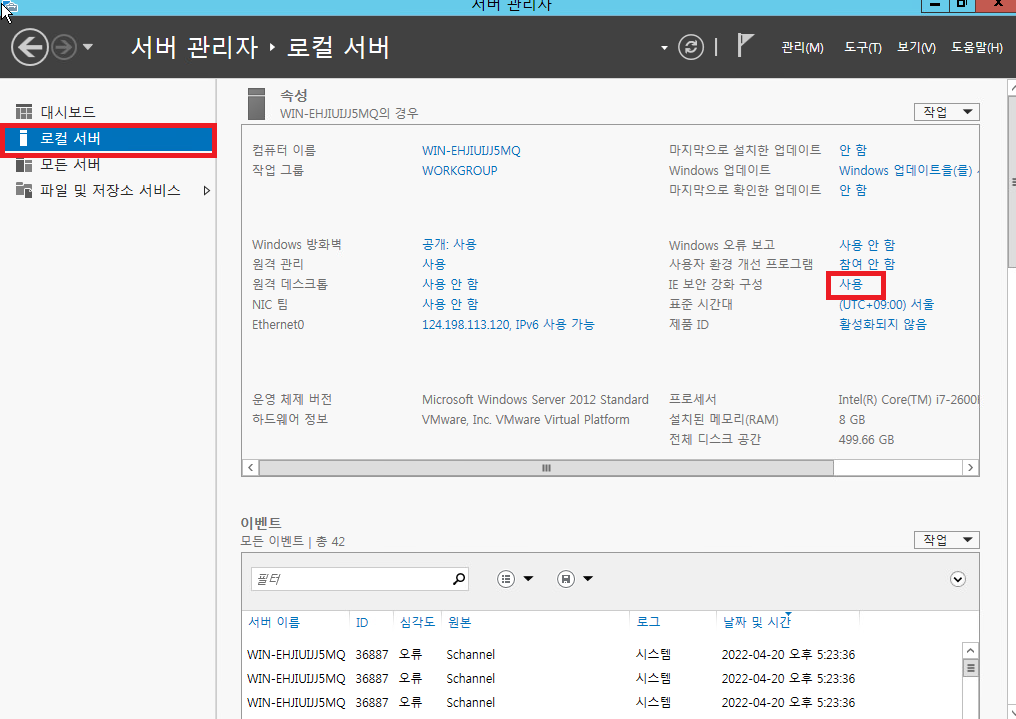Sort events by 로그 column

point(648,622)
